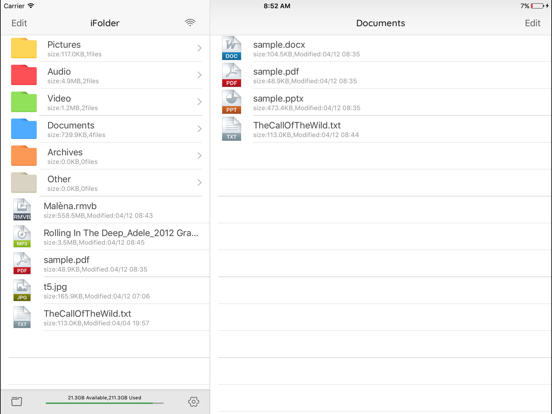Tap the PPT icon for sample.pptx

coord(231,102)
